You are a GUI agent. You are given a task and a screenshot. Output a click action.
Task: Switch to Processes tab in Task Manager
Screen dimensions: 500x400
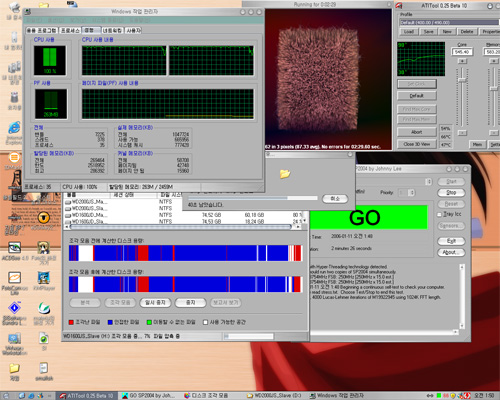pos(70,30)
